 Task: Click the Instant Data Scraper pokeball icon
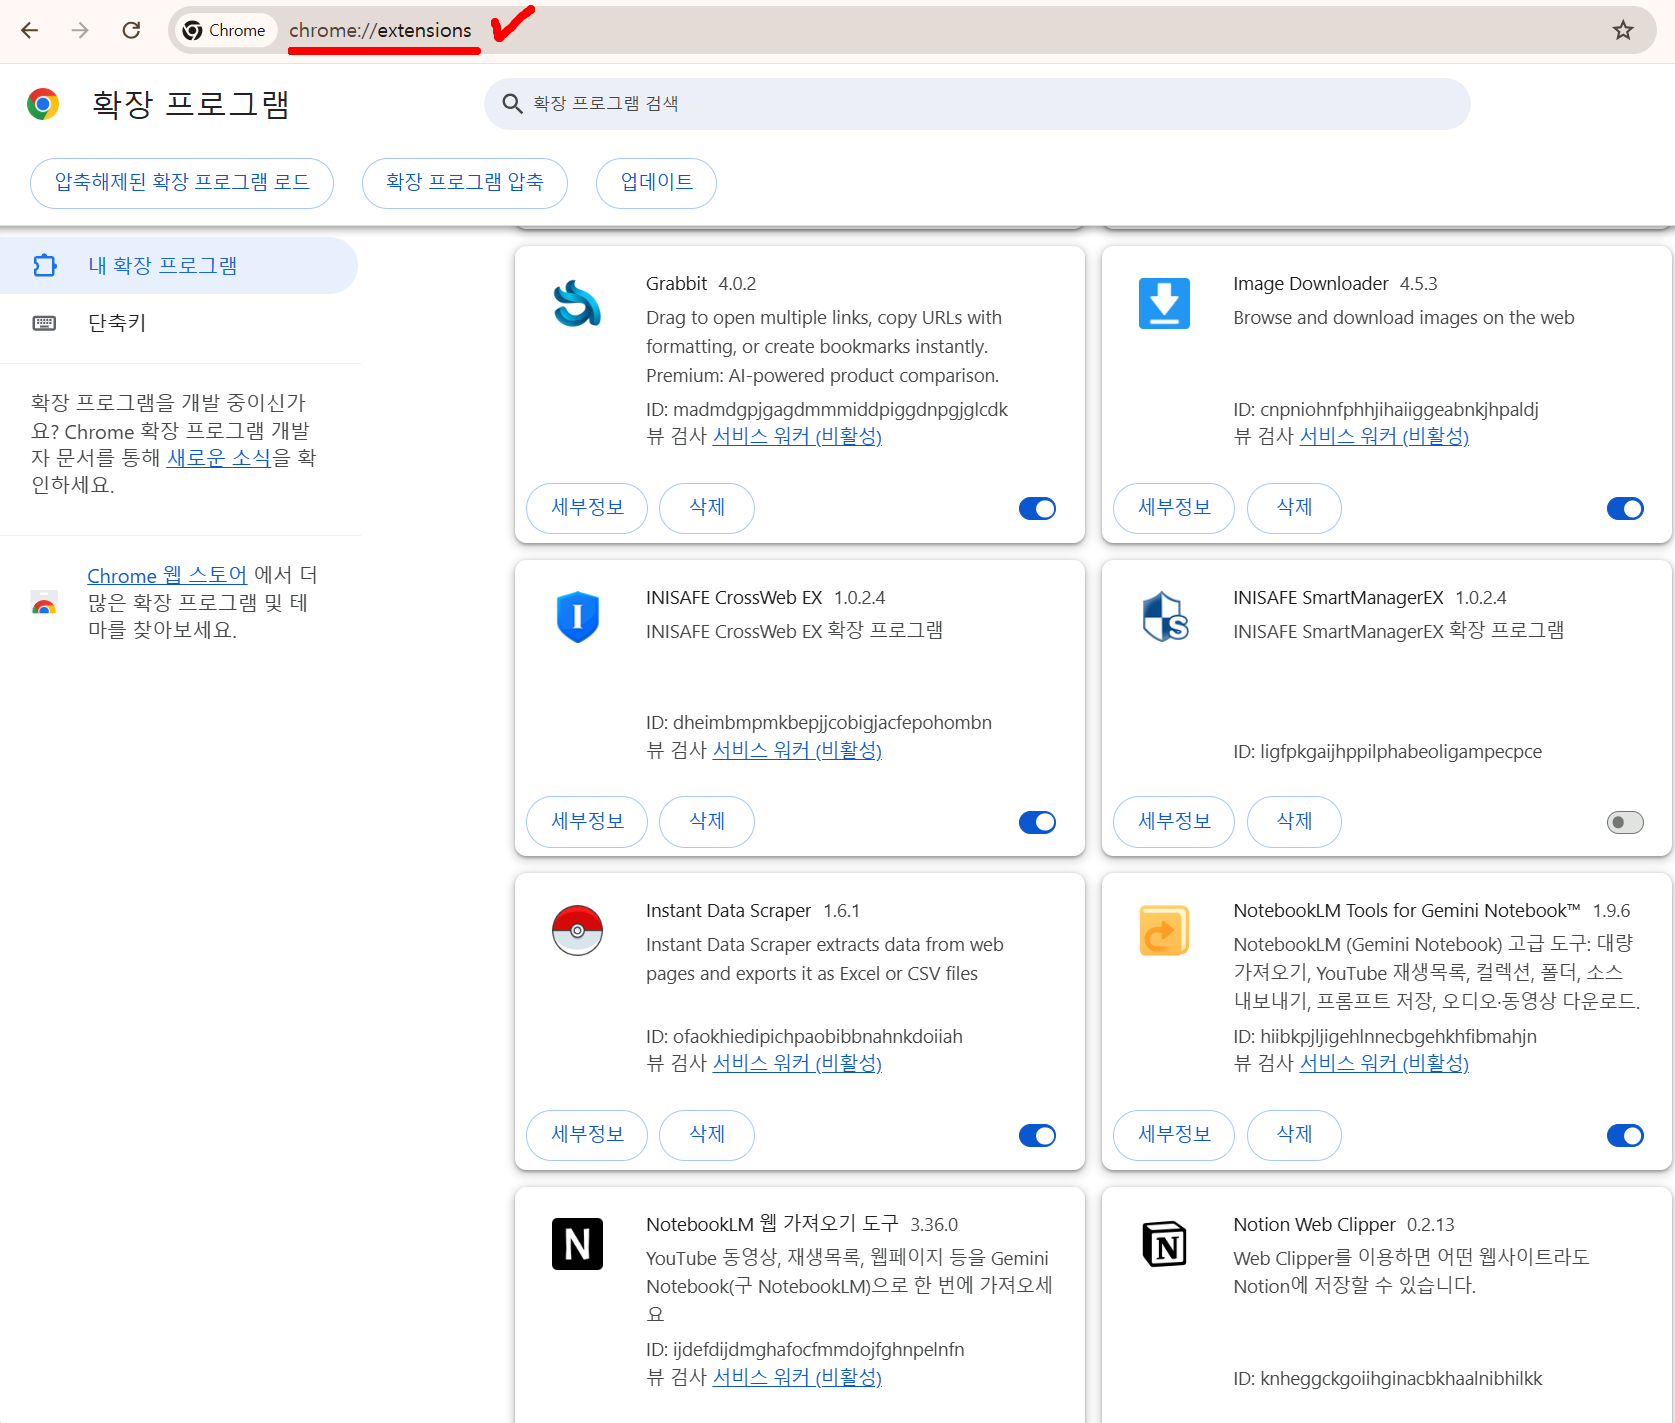(x=577, y=930)
